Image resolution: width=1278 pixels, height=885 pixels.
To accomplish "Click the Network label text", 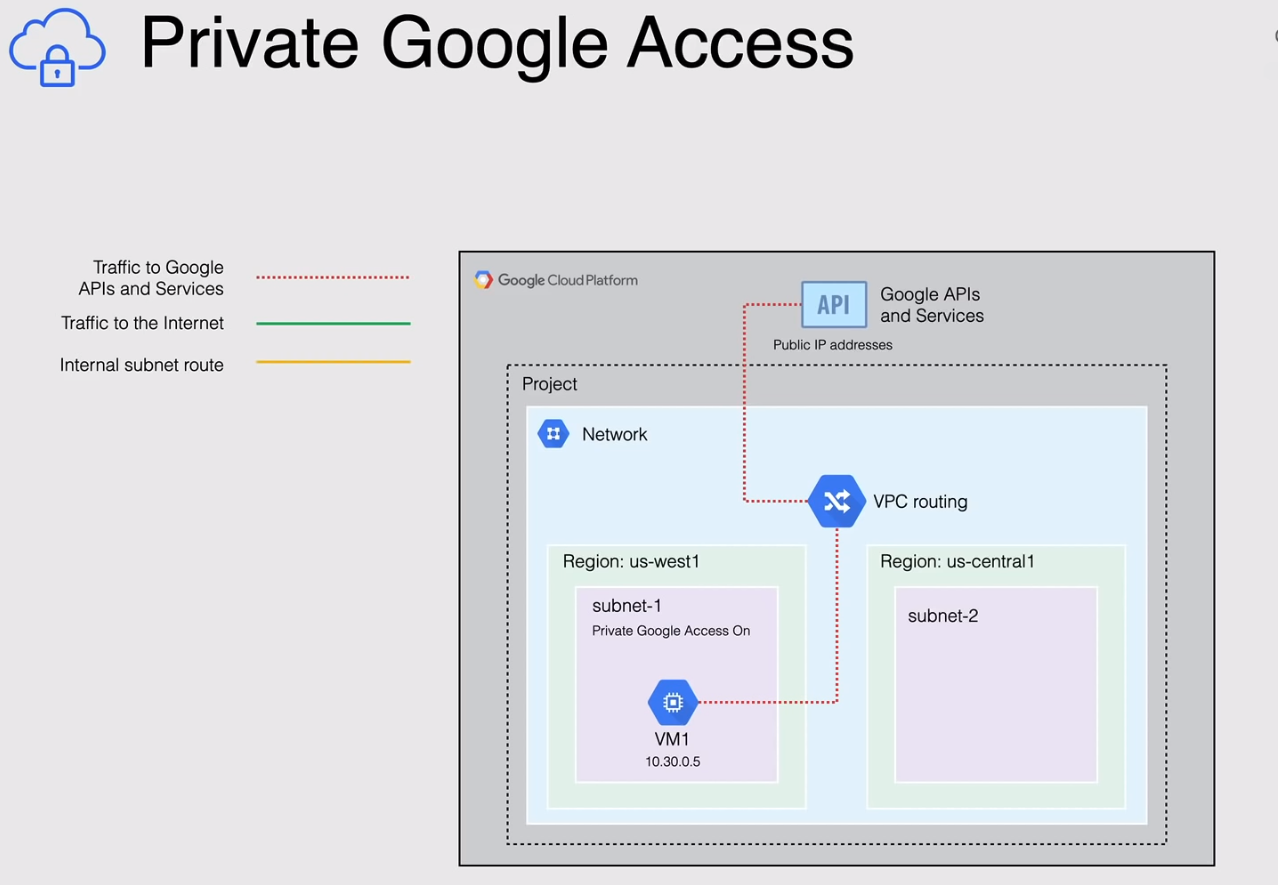I will (614, 434).
